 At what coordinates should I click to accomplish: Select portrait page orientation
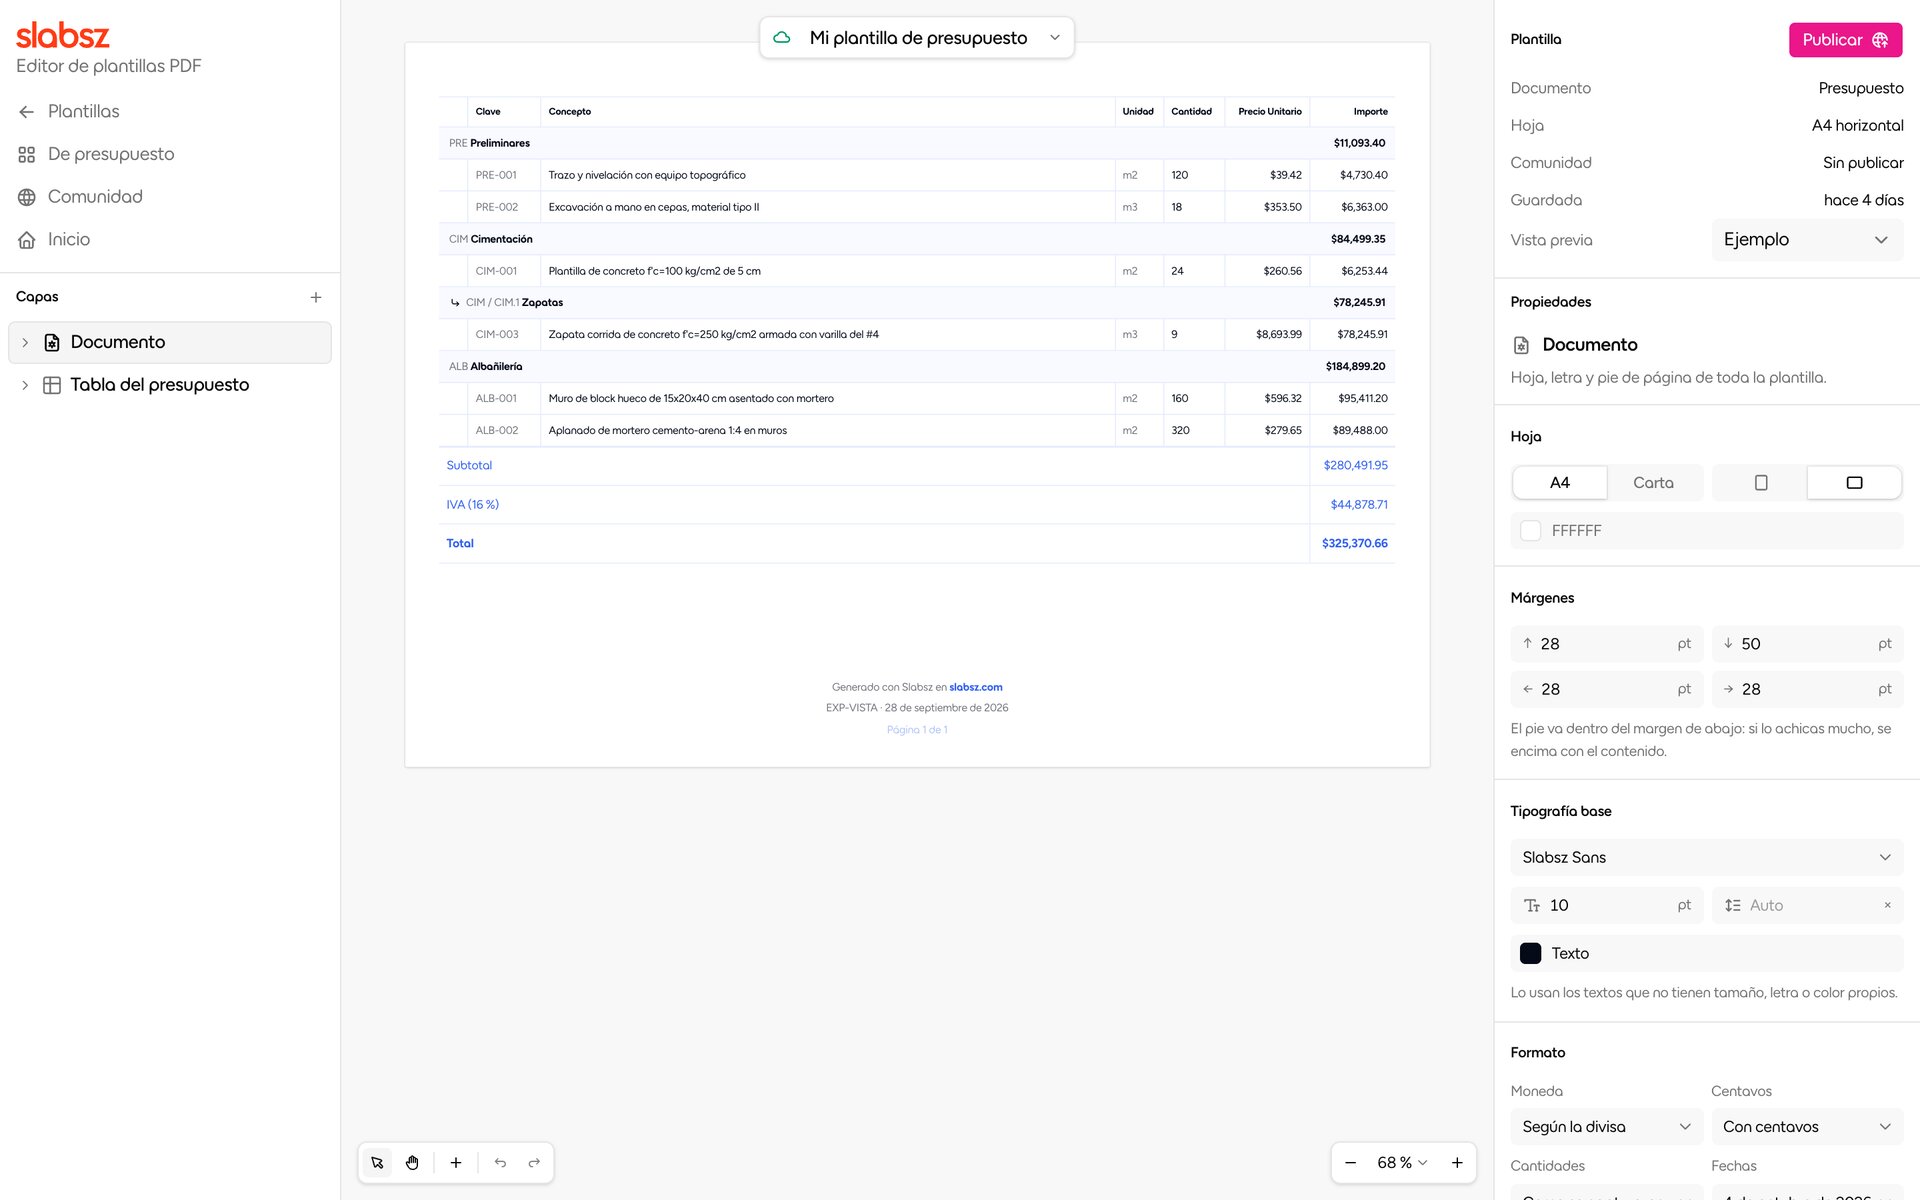click(1761, 482)
